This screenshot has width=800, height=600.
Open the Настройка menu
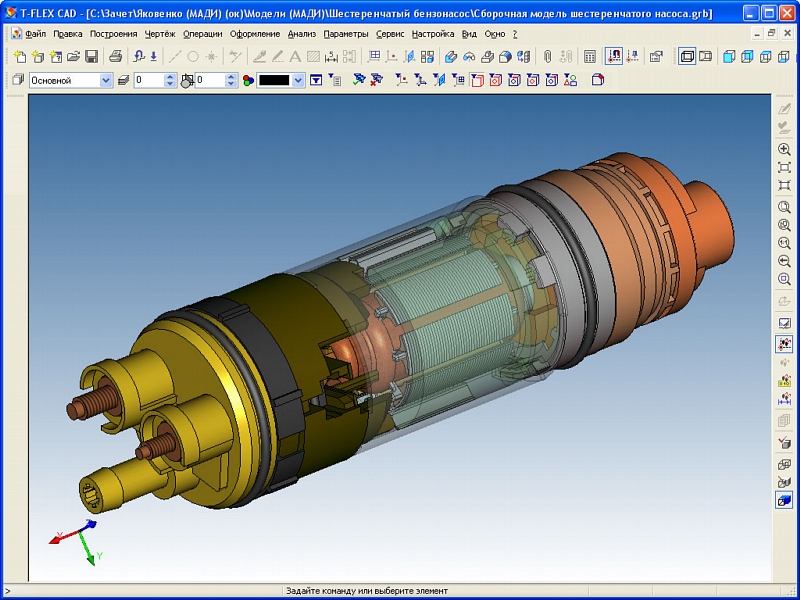click(433, 34)
